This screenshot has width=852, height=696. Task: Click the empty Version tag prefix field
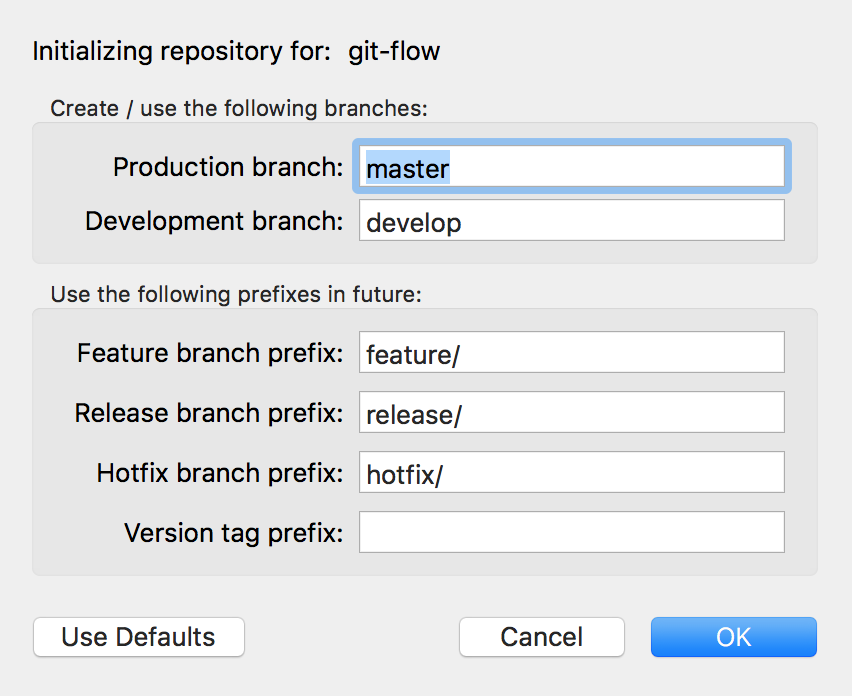click(x=570, y=532)
